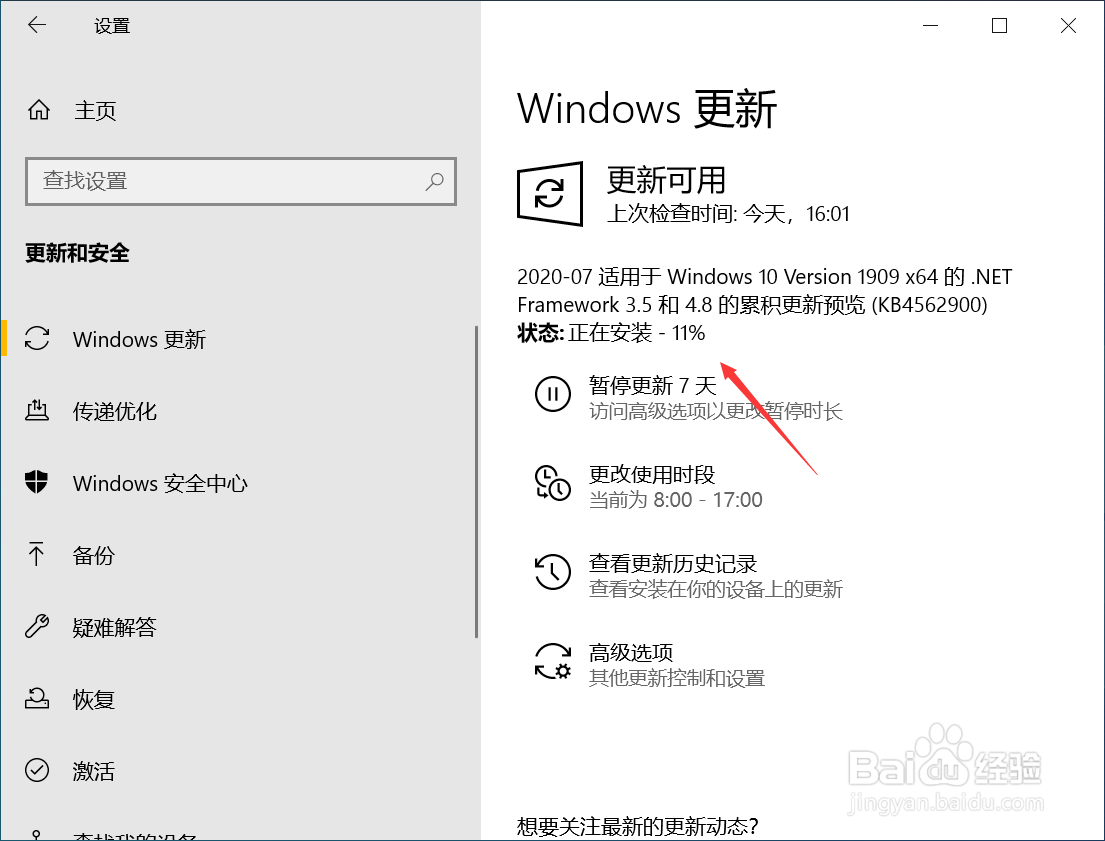Open the 疑难解答 wrench icon
The image size is (1105, 841).
point(37,626)
